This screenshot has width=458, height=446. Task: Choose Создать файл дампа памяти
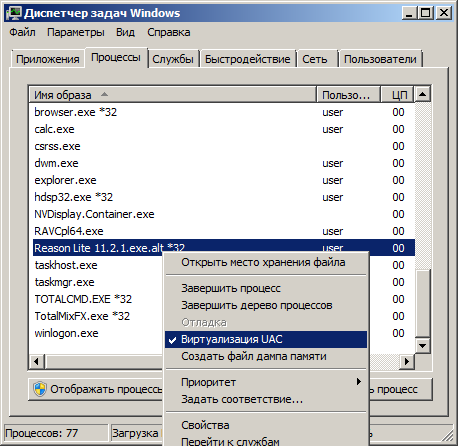point(266,356)
